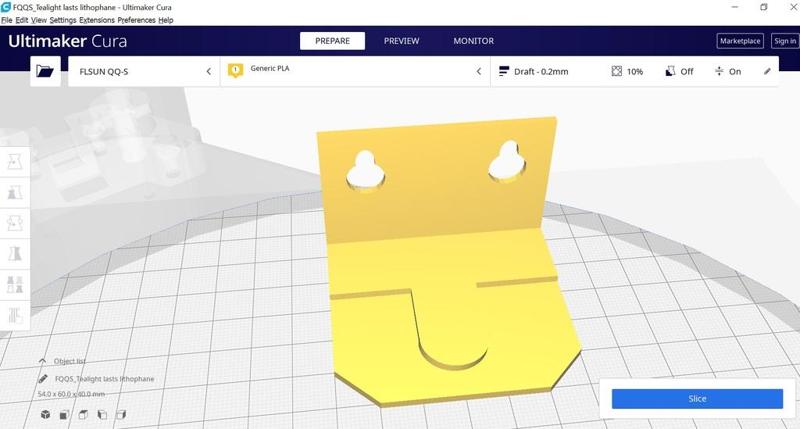
Task: Click the Cura logo icon in title bar
Action: 6,7
